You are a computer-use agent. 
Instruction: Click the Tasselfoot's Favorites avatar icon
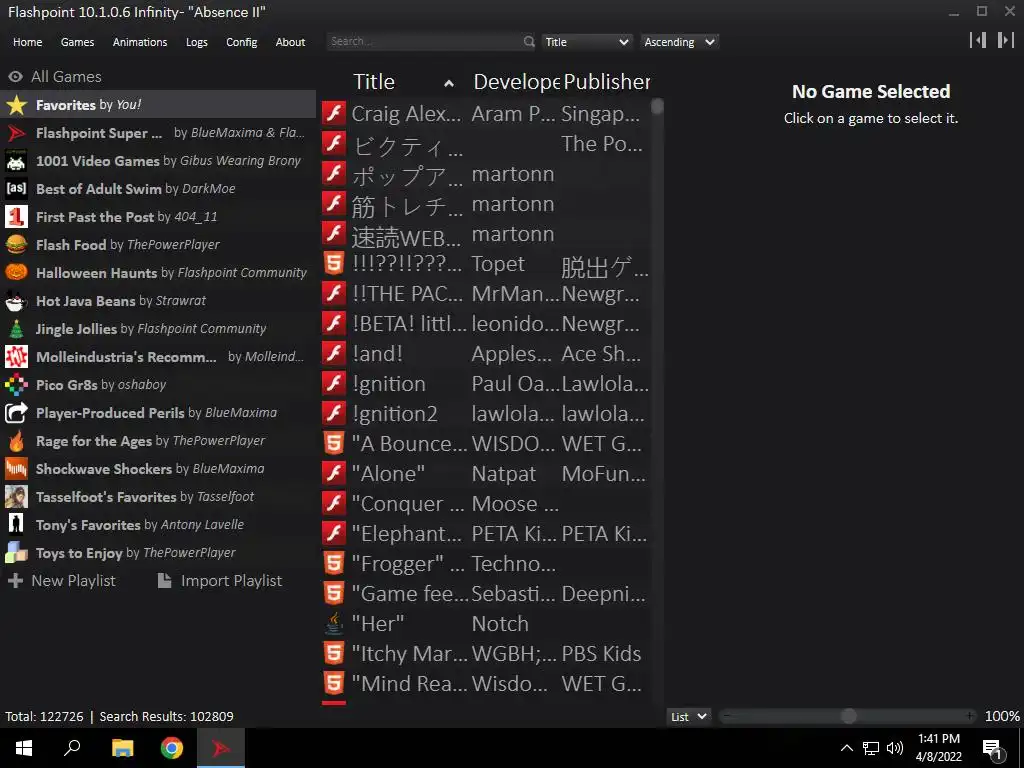point(16,497)
